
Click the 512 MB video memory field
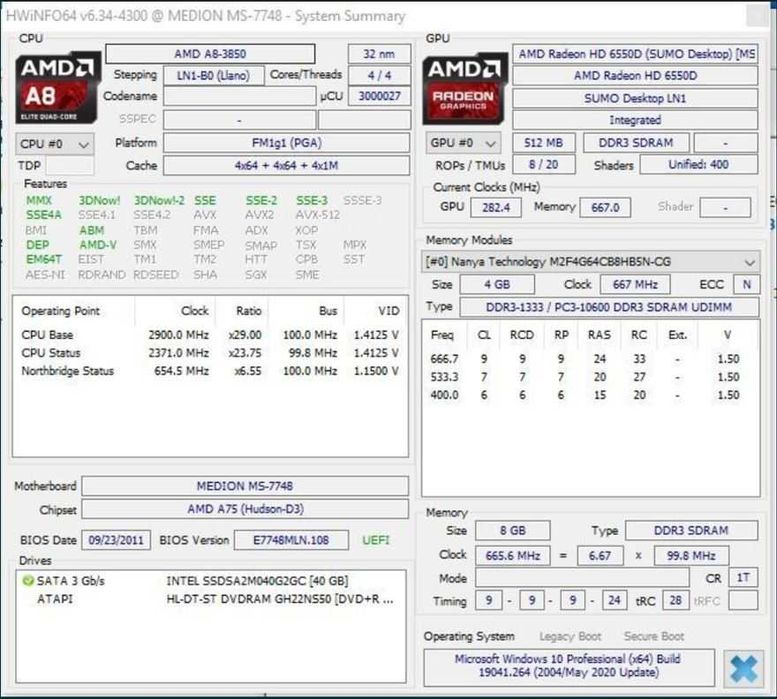(x=544, y=143)
